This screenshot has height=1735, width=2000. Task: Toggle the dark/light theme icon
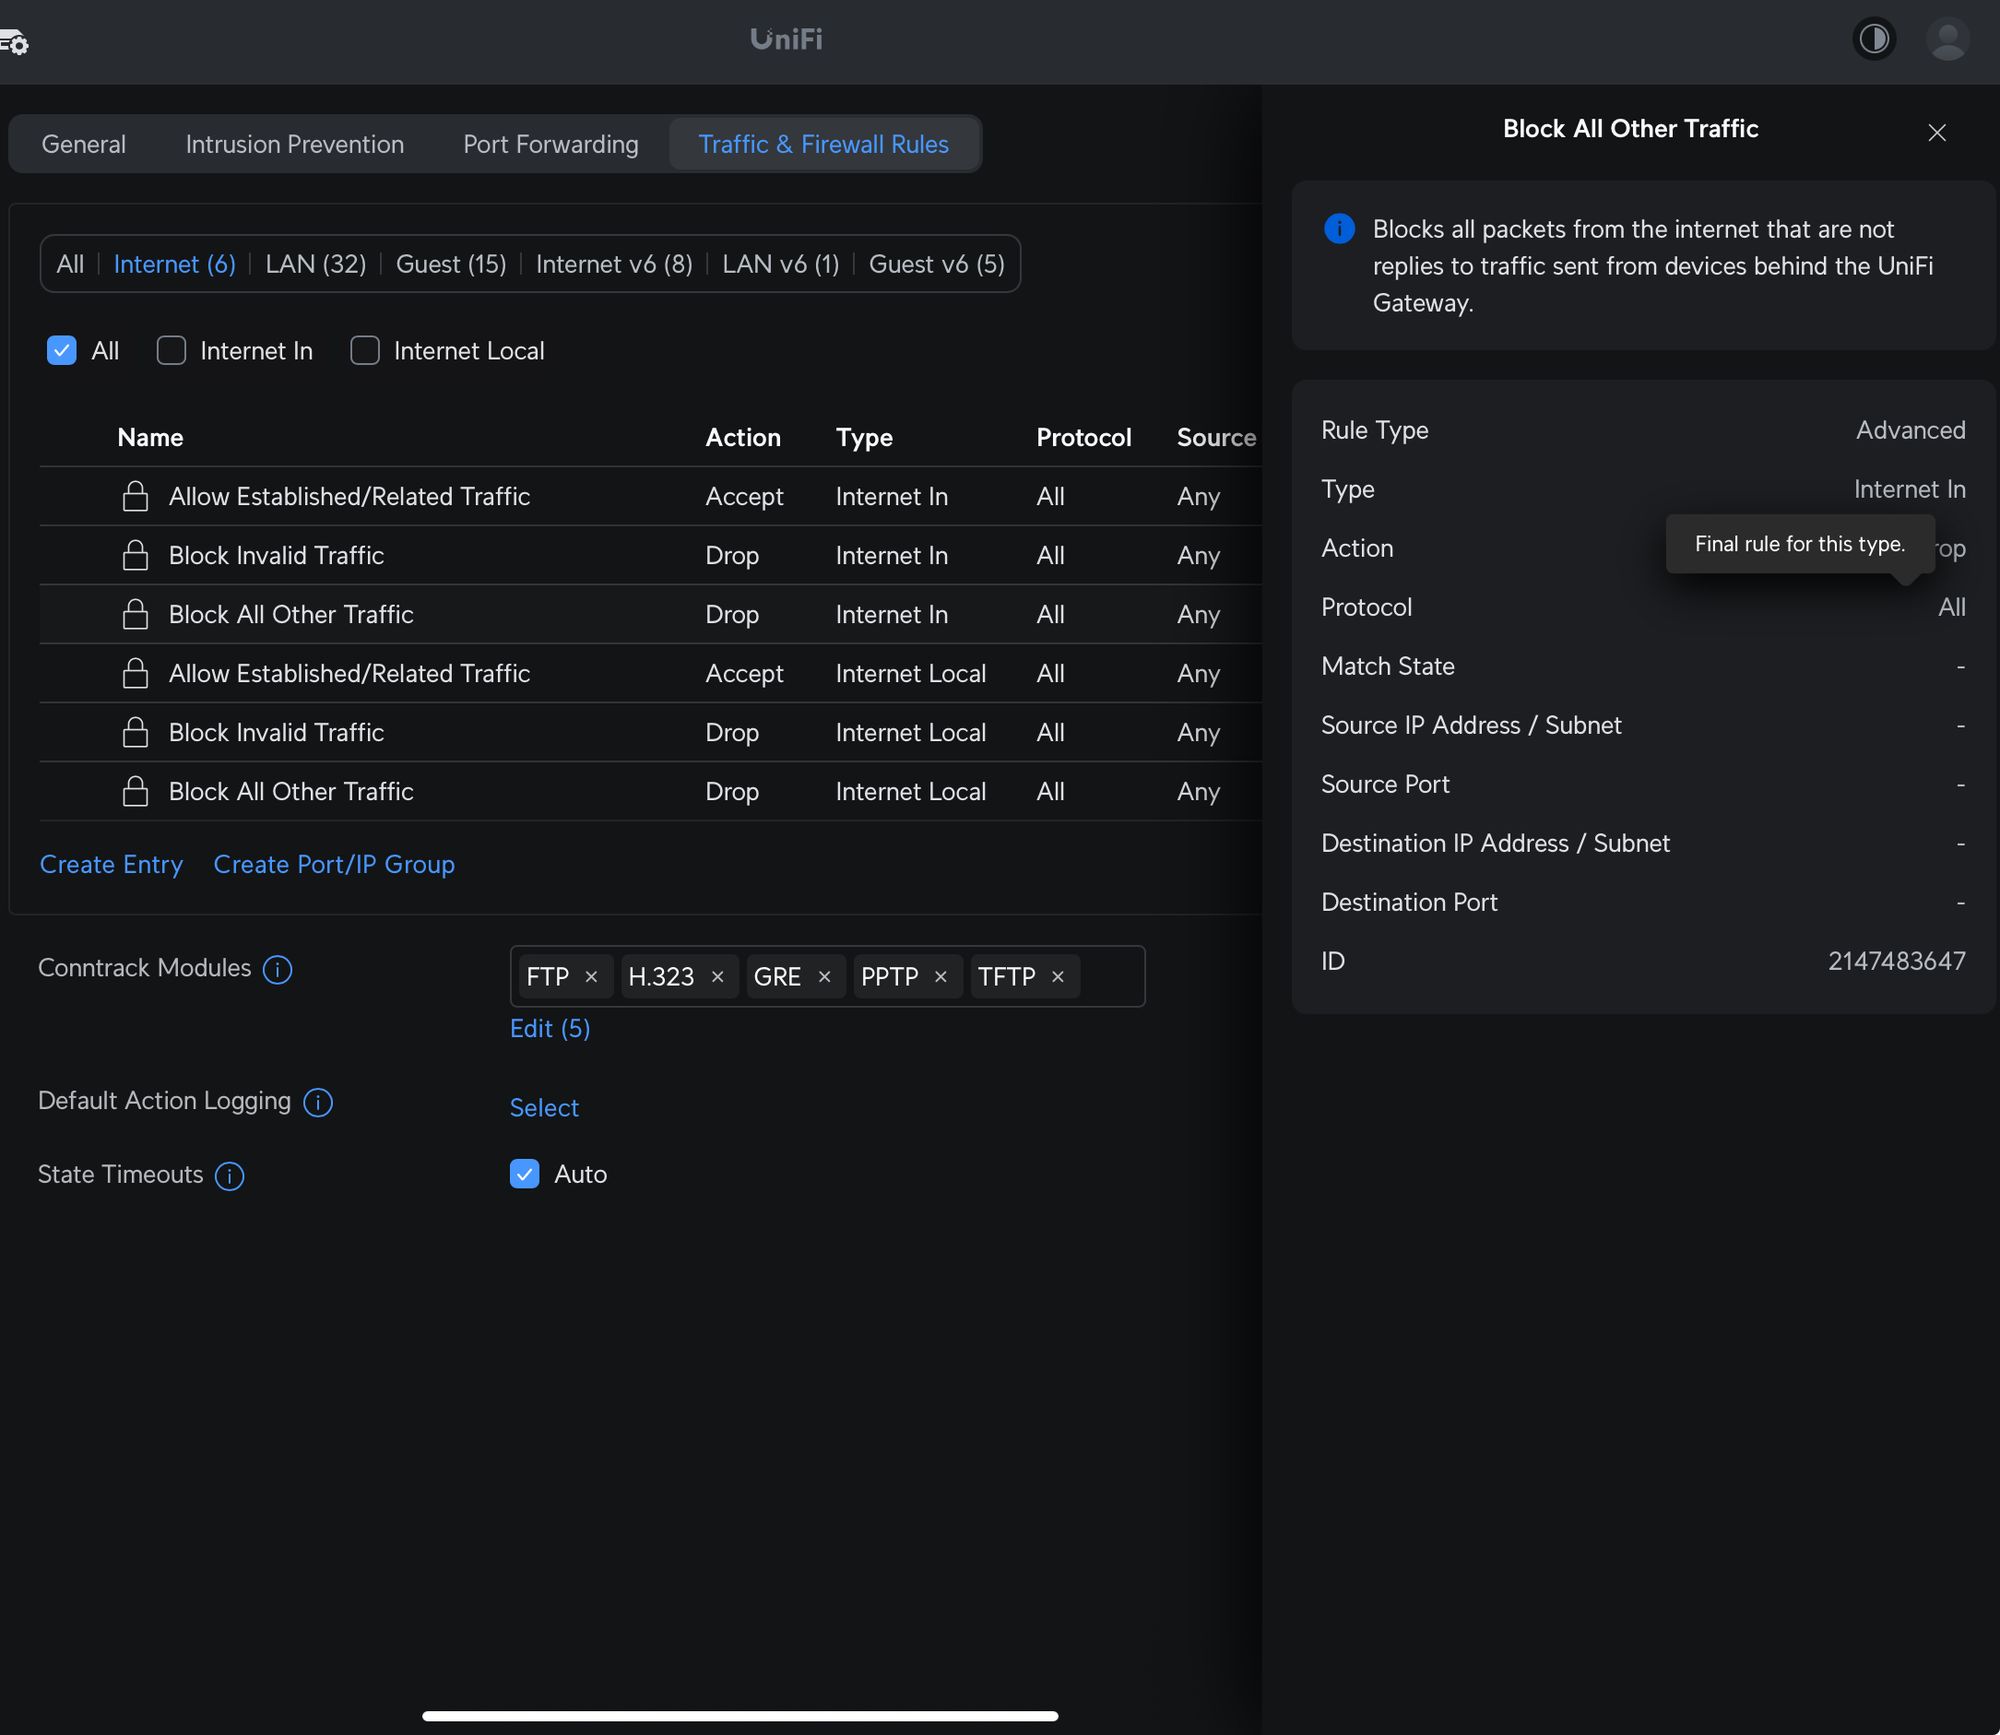[1874, 39]
